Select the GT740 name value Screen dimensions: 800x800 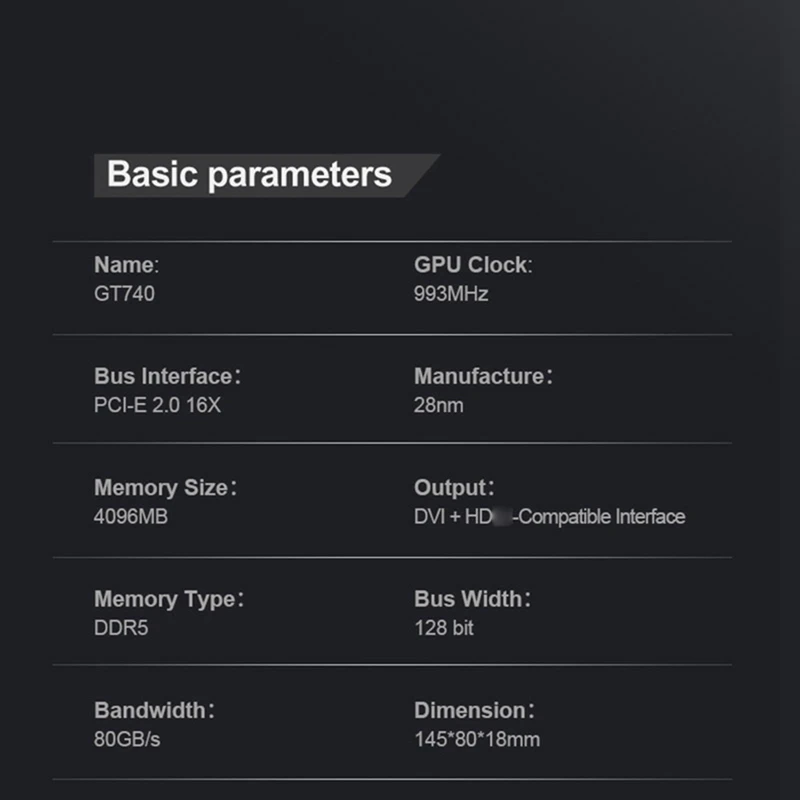click(124, 294)
